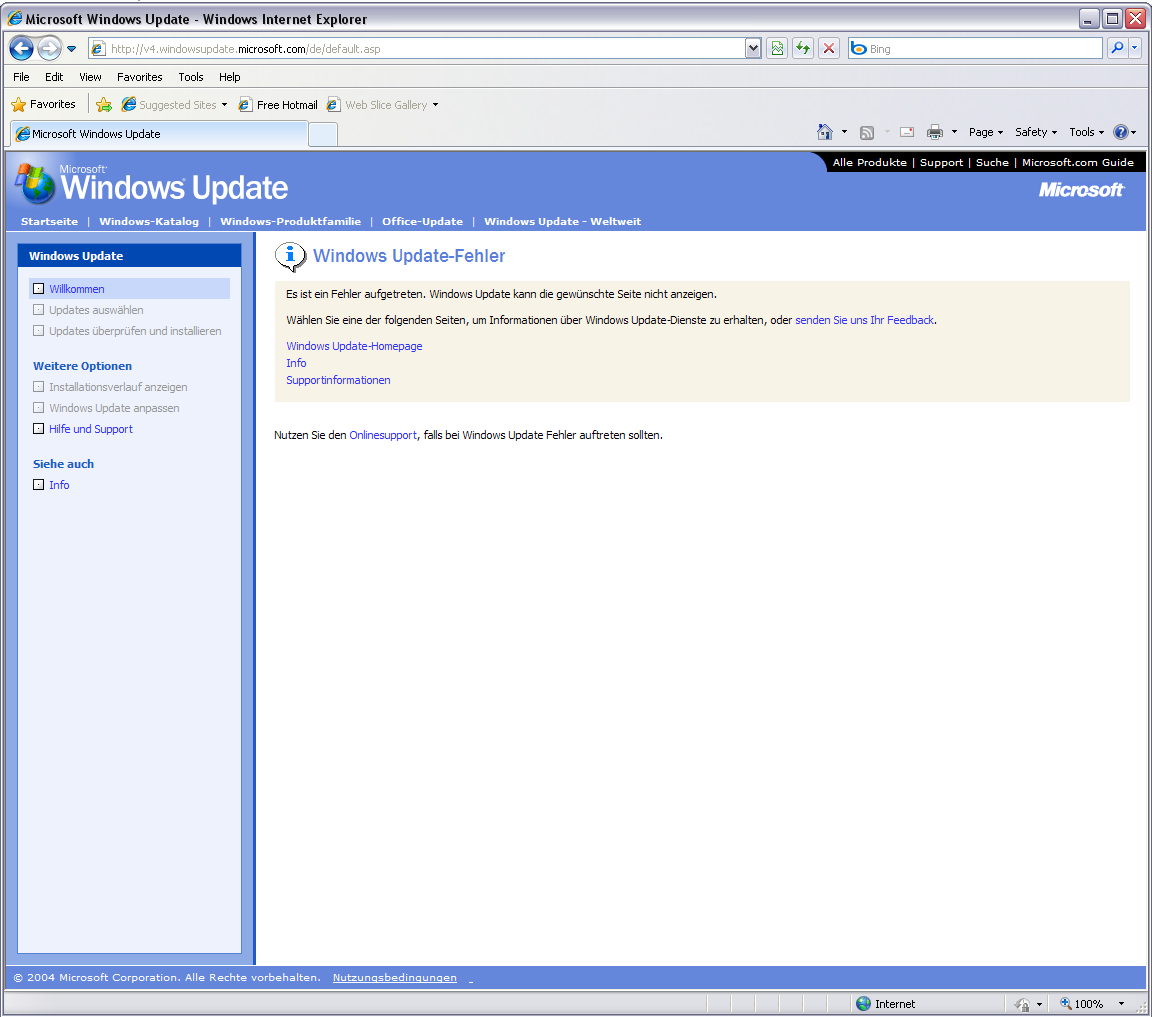
Task: Open the Microsoft.com Guide link
Action: [x=1077, y=162]
